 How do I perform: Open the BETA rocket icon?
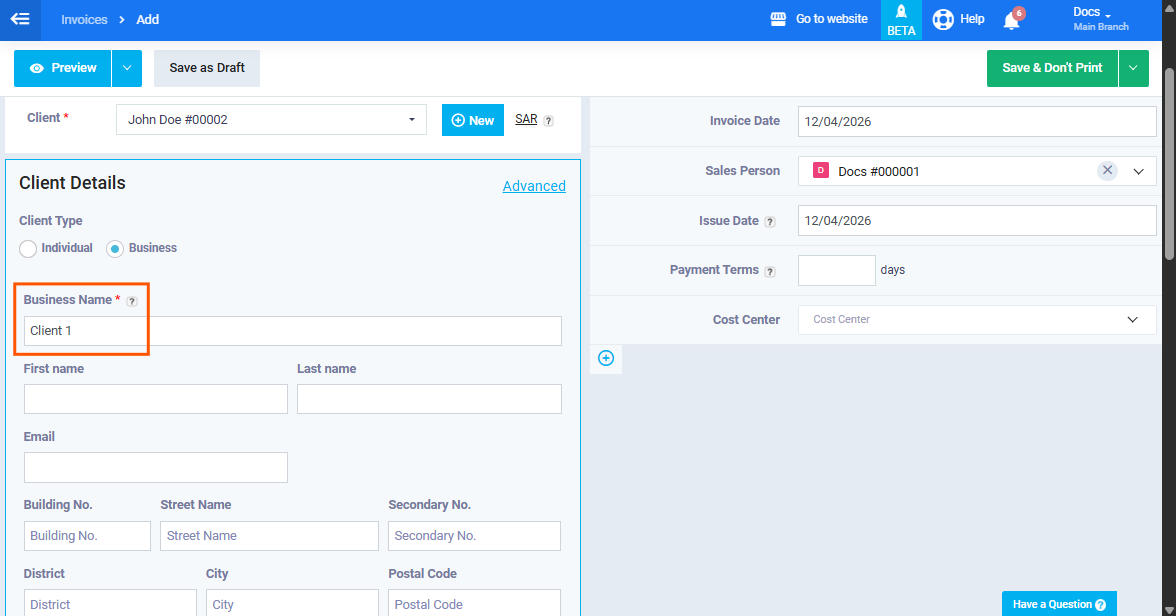[x=901, y=13]
